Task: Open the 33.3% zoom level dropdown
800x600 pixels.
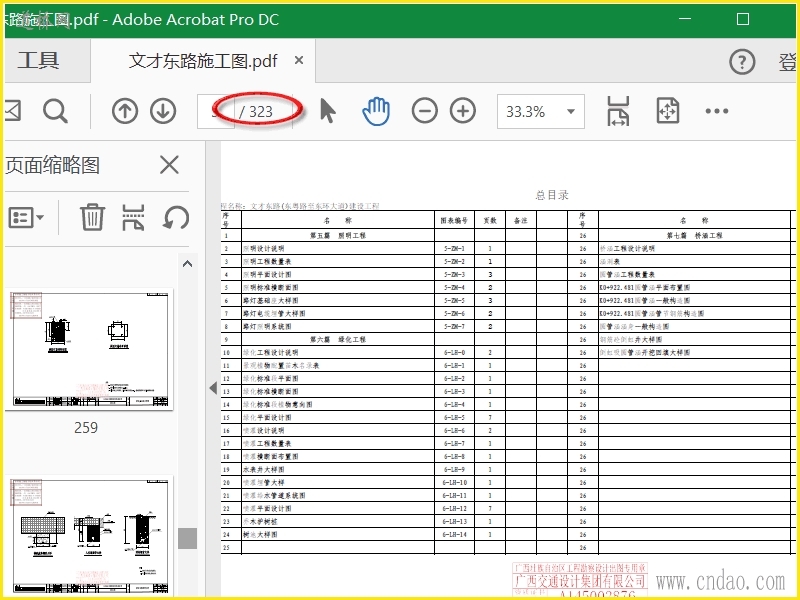Action: click(541, 111)
